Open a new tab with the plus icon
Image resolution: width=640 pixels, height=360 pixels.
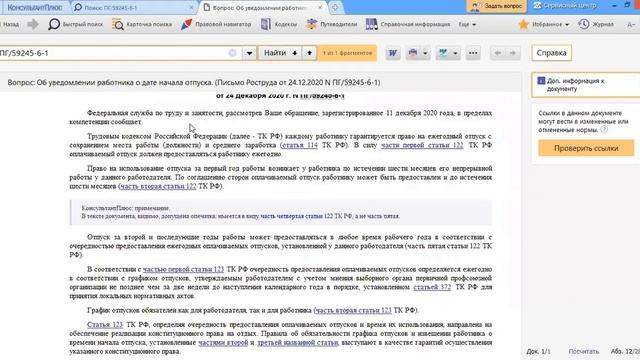pos(335,7)
